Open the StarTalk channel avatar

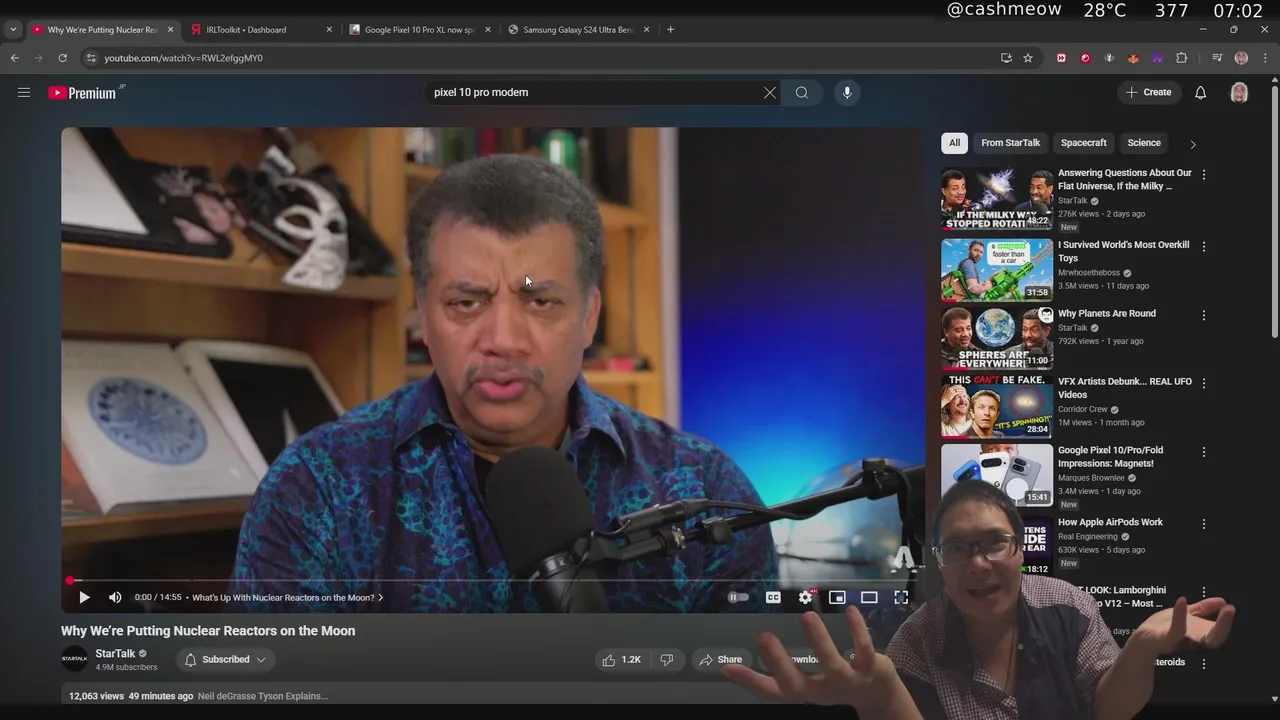tap(74, 659)
